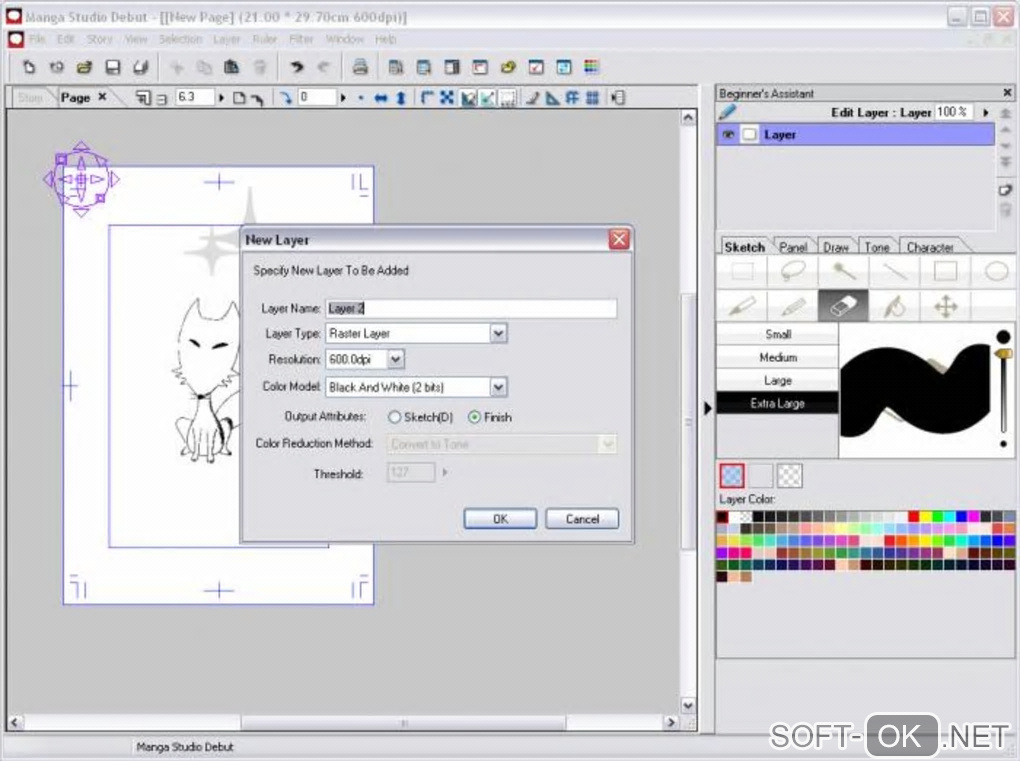
Task: Select the Lasso tool
Action: click(793, 271)
